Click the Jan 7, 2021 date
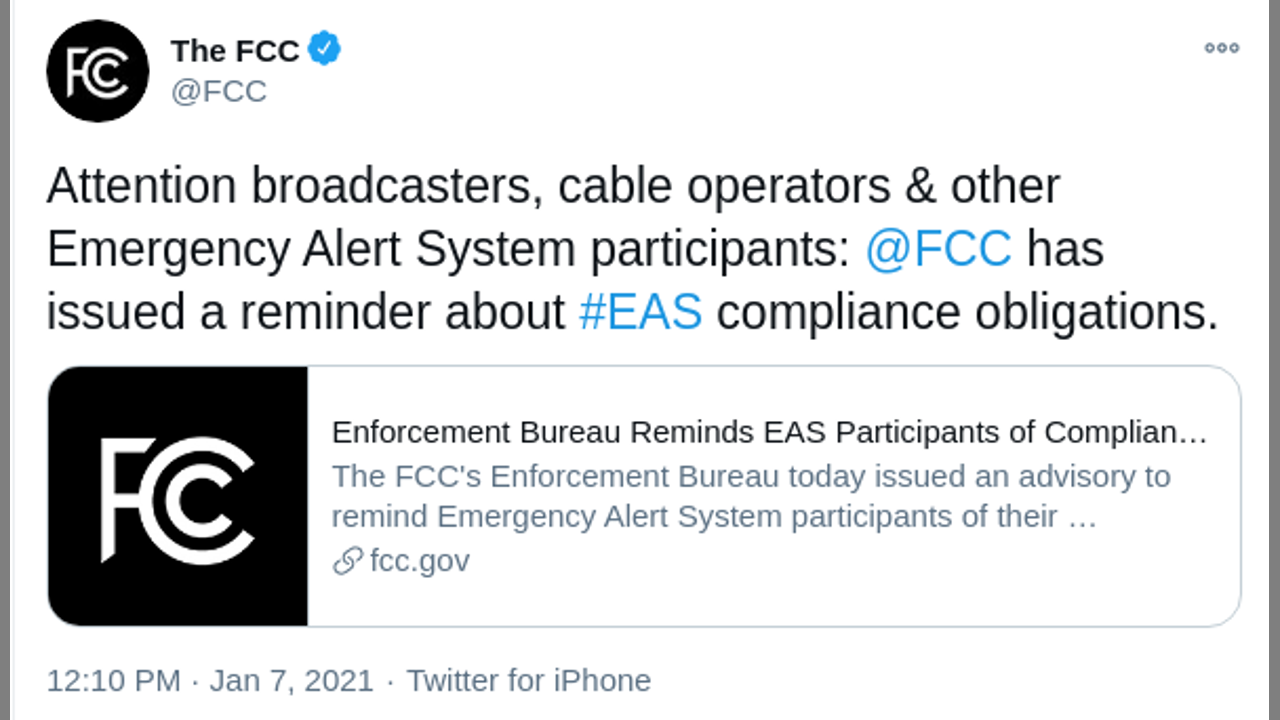 [291, 681]
